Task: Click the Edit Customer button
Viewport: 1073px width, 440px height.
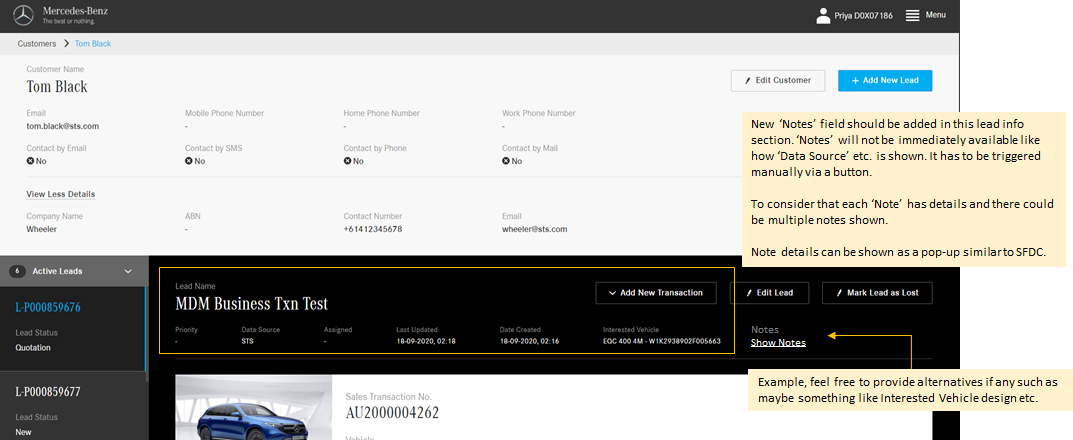Action: 777,80
